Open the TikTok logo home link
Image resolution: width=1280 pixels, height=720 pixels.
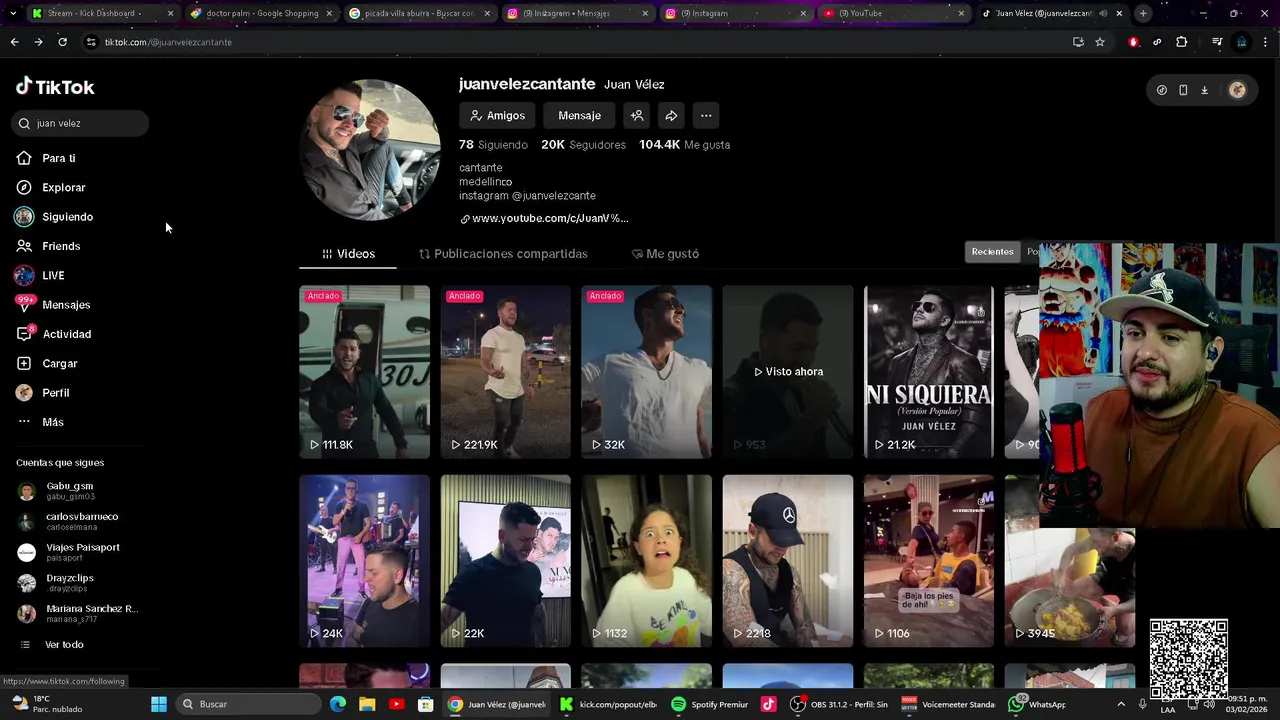(55, 87)
